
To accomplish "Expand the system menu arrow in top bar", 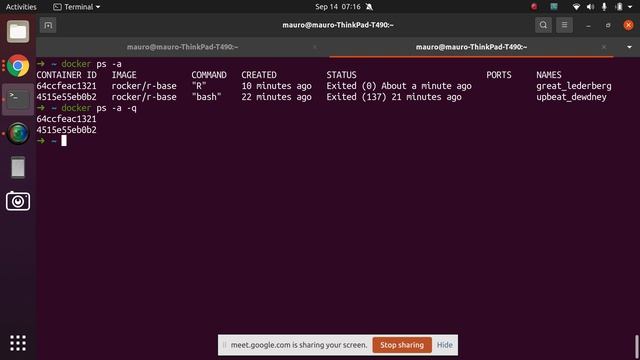I will pyautogui.click(x=630, y=7).
